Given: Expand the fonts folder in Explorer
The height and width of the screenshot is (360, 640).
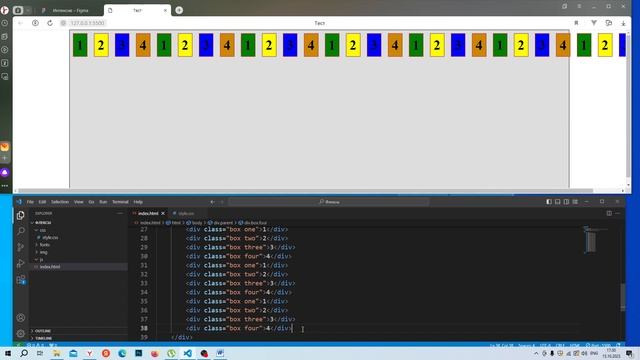Looking at the screenshot, I should point(44,244).
